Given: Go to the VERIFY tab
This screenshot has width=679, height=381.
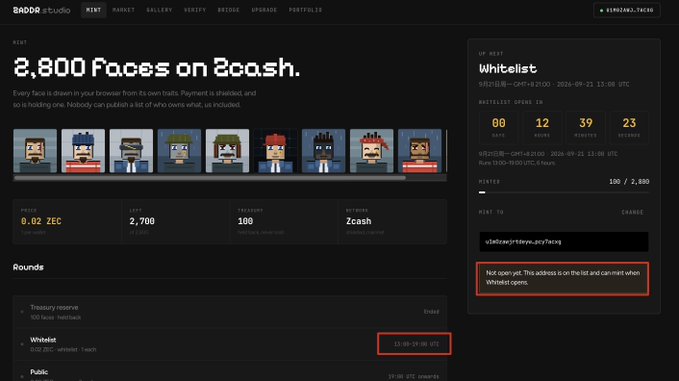Looking at the screenshot, I should click(195, 10).
